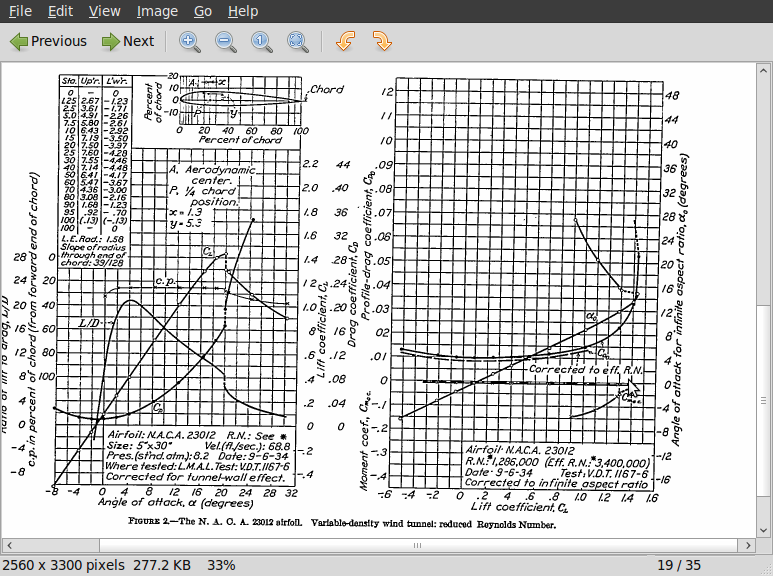The image size is (773, 576).
Task: Rotate image counterclockwise with orange arrow
Action: tap(345, 41)
